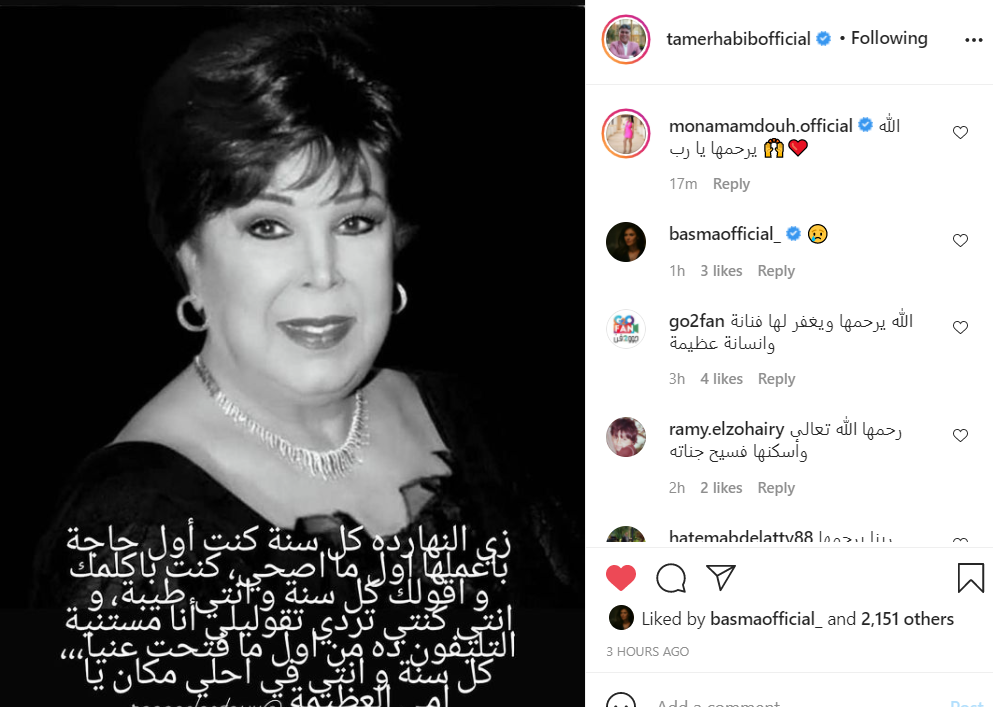
Task: Share the post with the paper plane icon
Action: 721,577
